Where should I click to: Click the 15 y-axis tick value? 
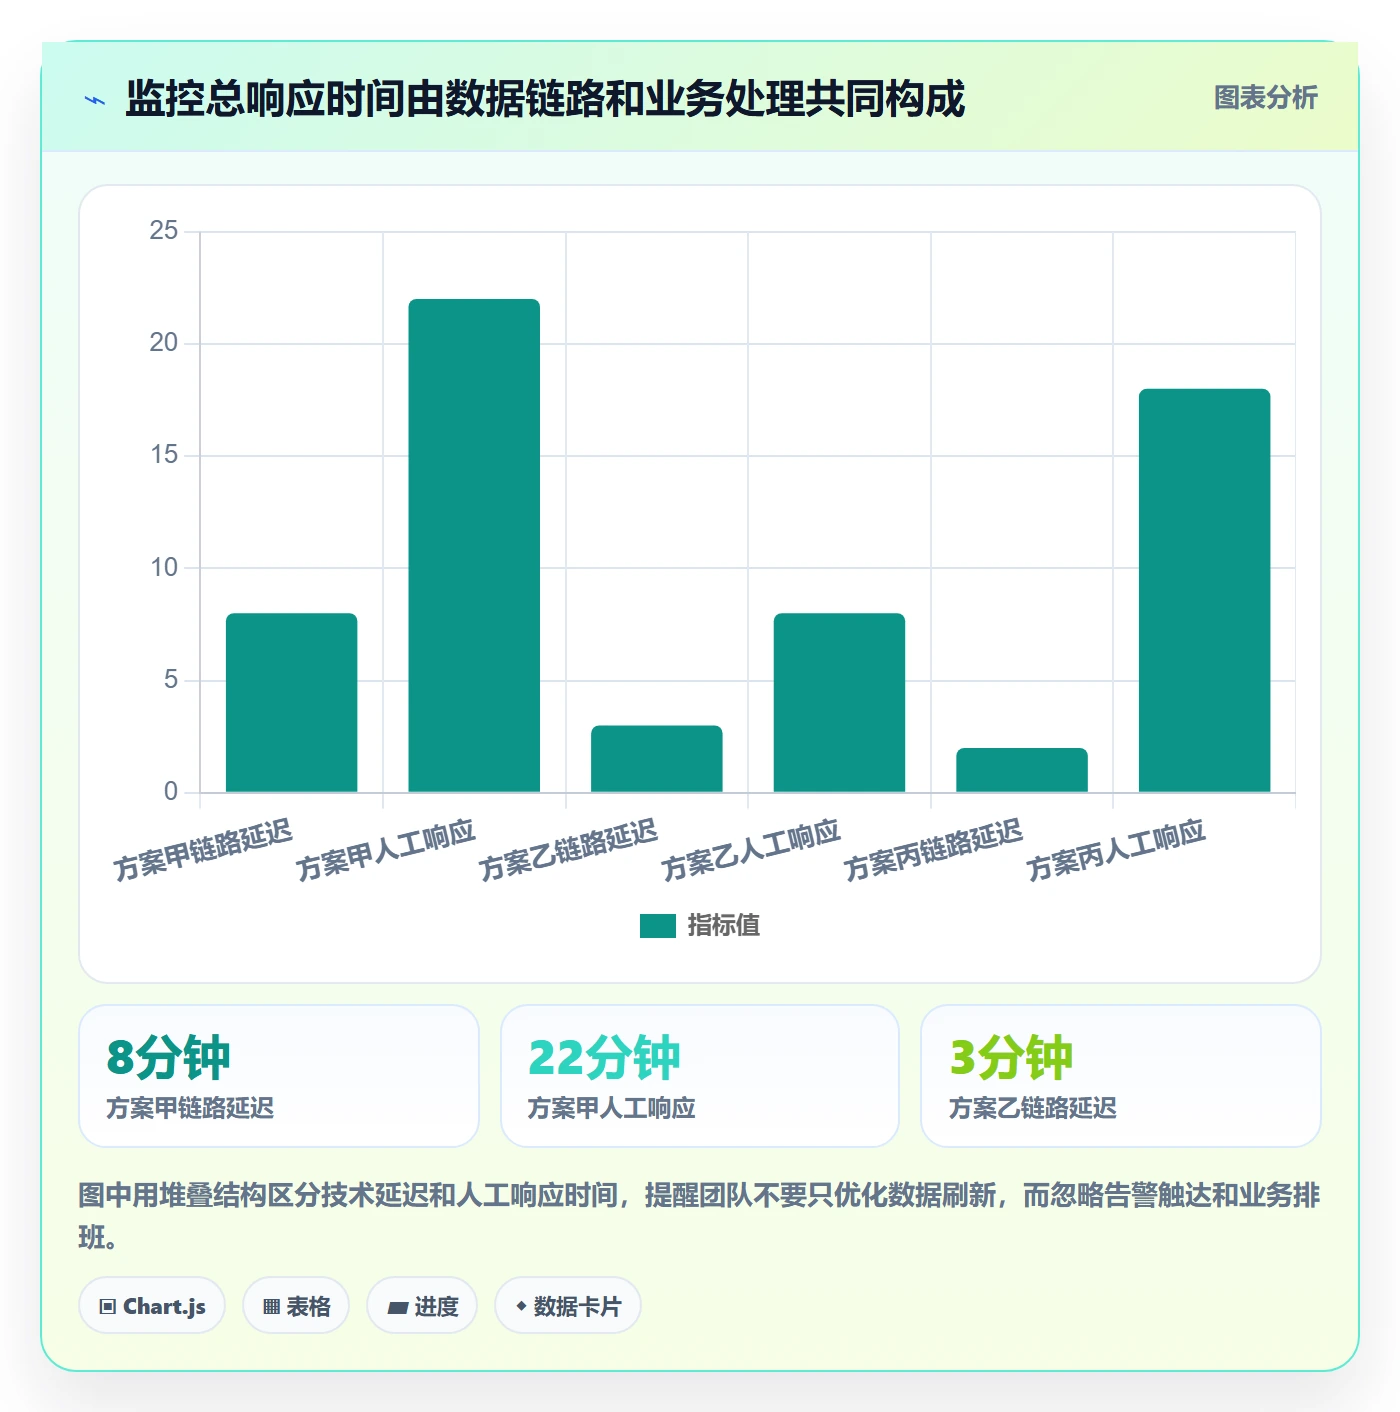(x=164, y=455)
